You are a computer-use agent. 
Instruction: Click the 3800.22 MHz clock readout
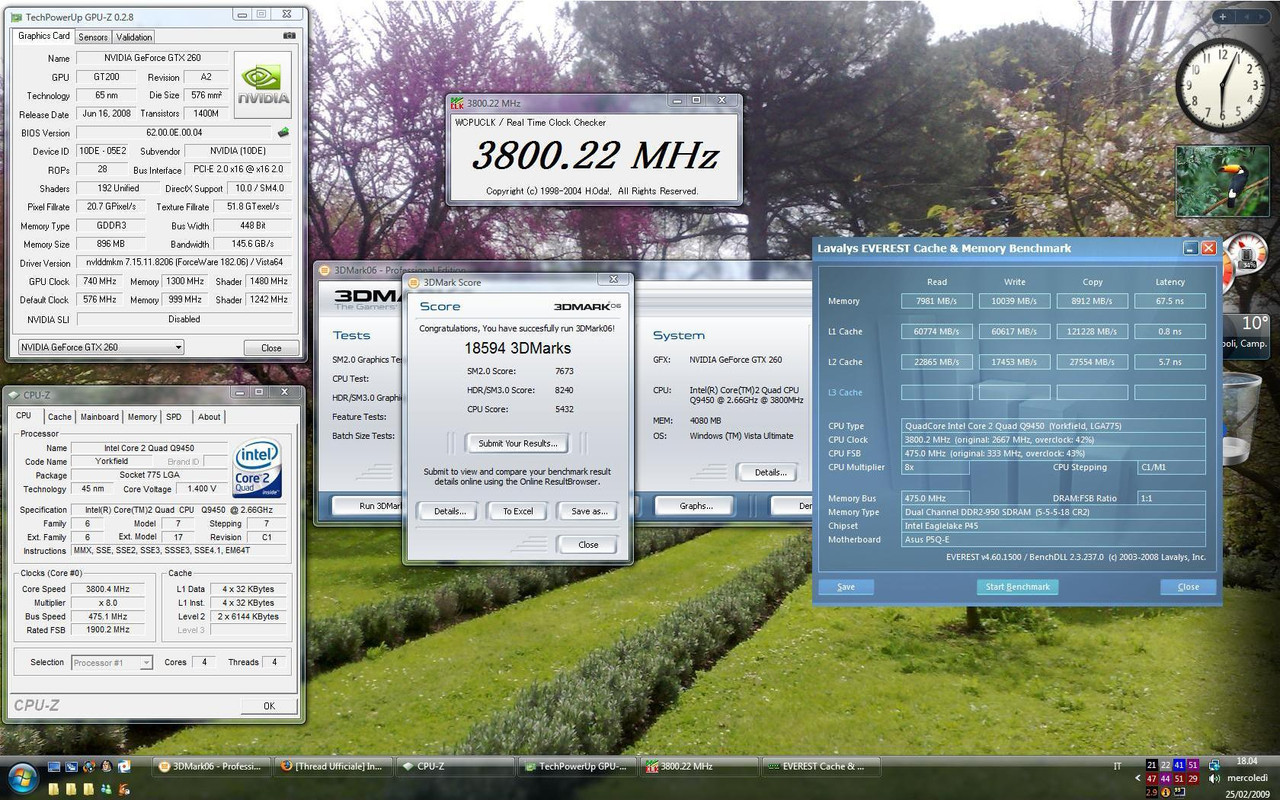(x=594, y=156)
